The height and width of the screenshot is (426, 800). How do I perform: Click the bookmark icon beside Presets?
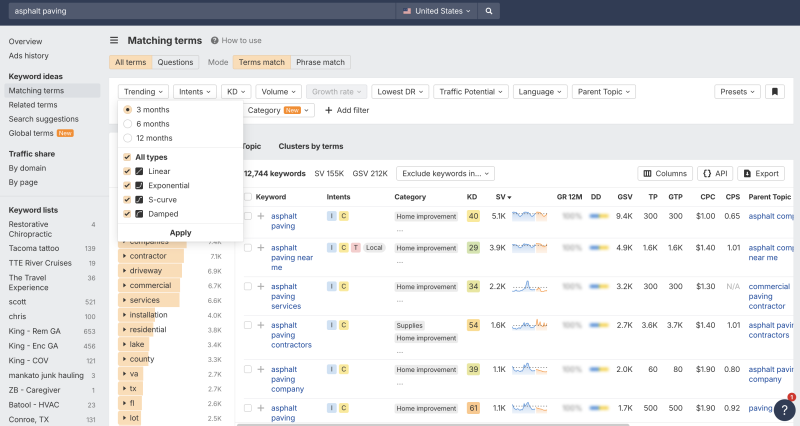774,91
